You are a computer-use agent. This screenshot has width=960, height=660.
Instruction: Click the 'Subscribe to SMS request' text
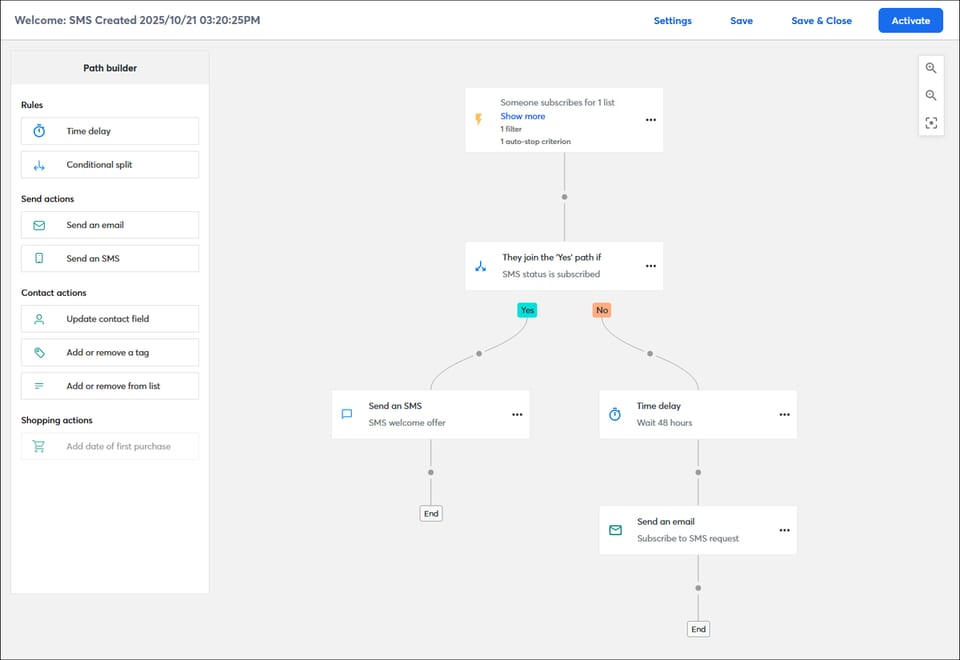pyautogui.click(x=688, y=539)
